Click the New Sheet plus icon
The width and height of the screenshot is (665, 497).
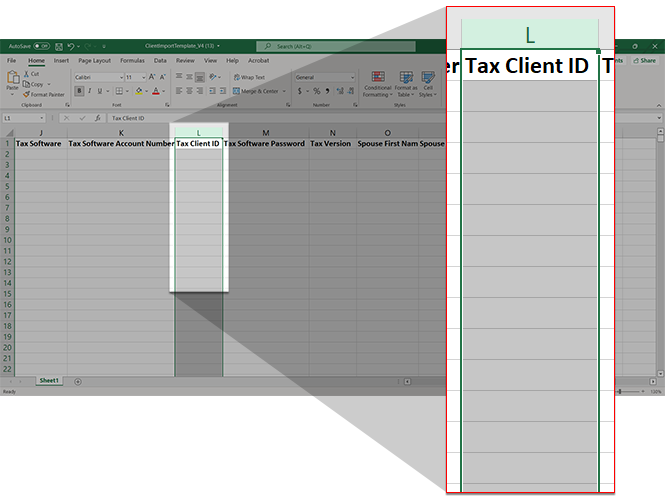pos(78,382)
